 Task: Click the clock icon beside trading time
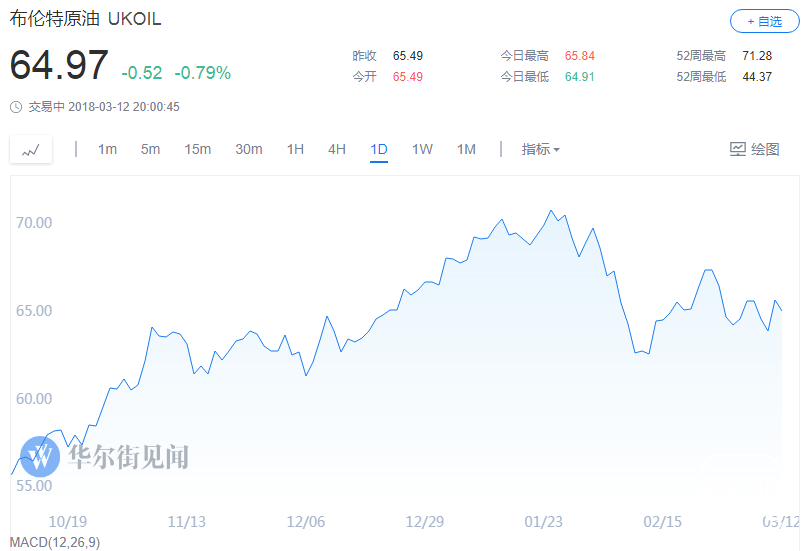click(x=16, y=107)
